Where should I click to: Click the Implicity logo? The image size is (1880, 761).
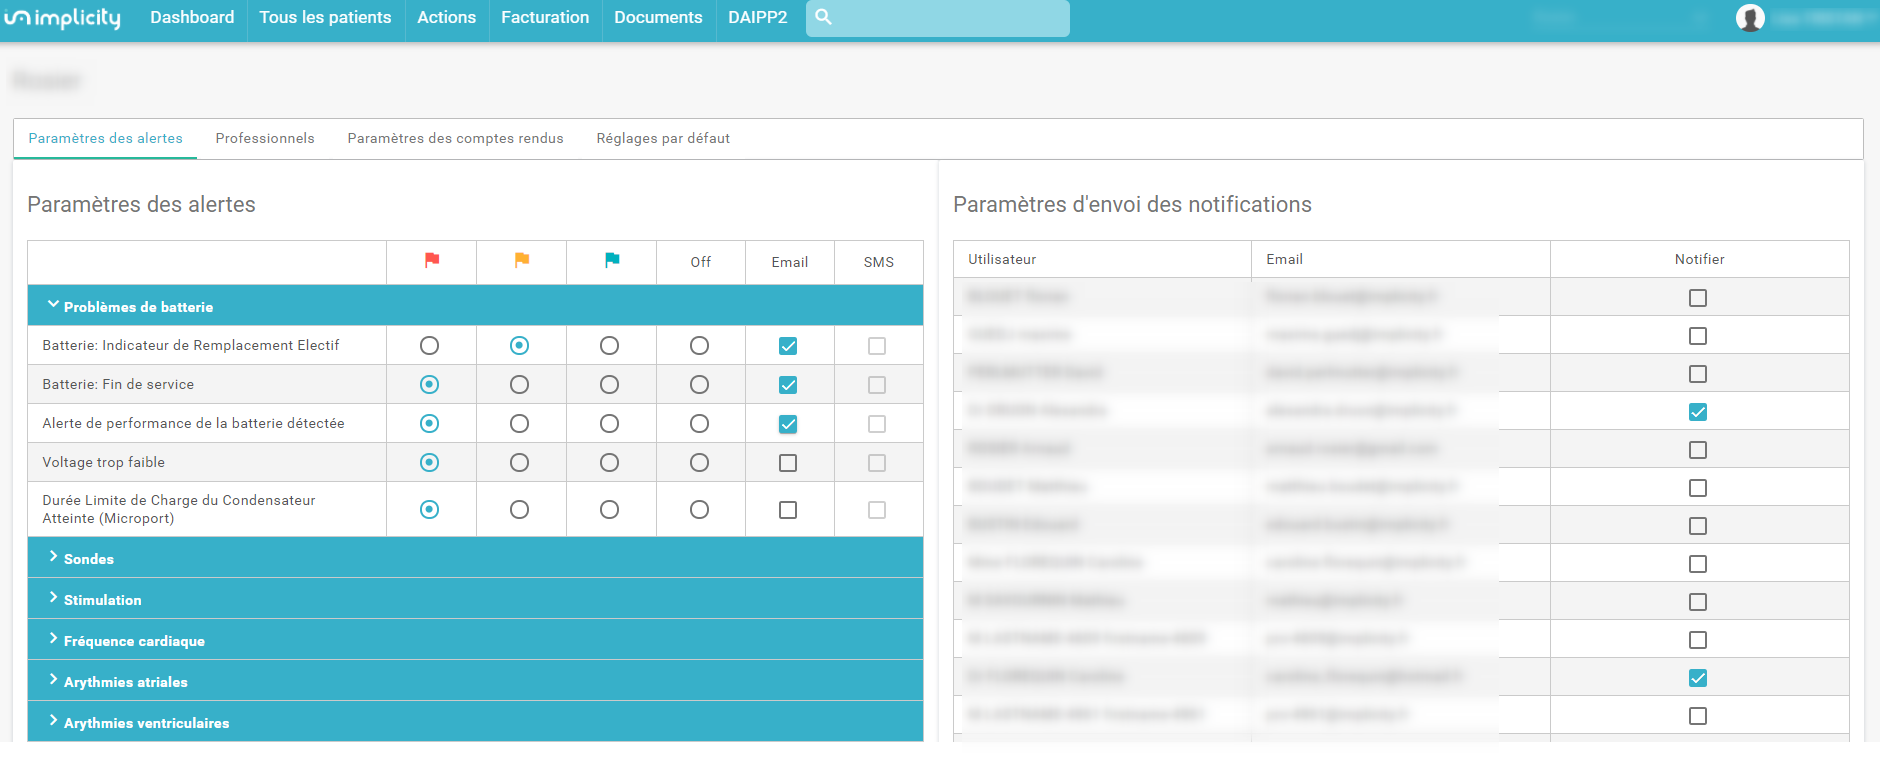62,18
